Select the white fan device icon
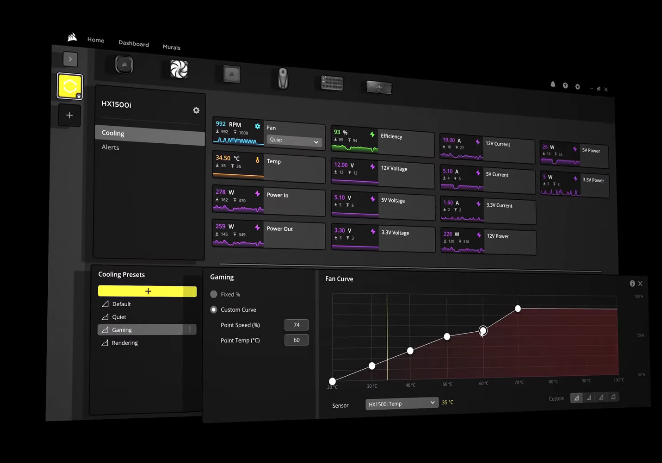Viewport: 662px width, 463px height. [x=179, y=69]
